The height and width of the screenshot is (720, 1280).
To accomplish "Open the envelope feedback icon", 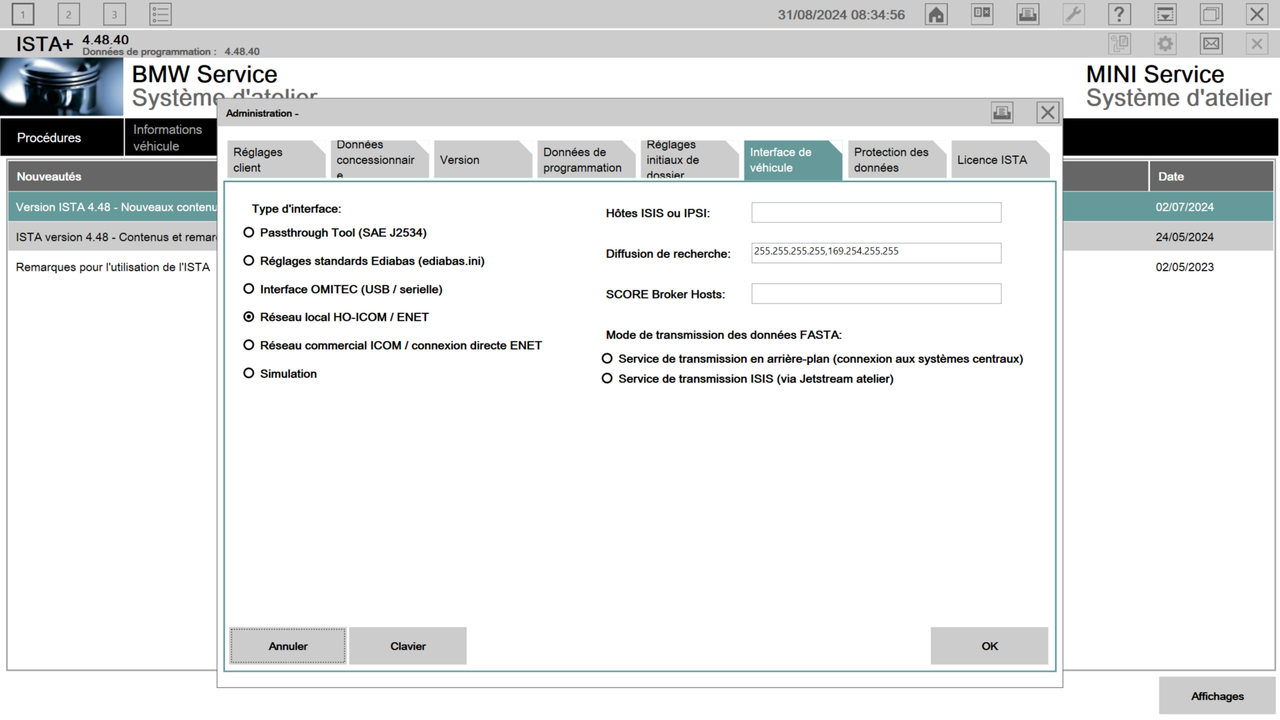I will (1211, 44).
